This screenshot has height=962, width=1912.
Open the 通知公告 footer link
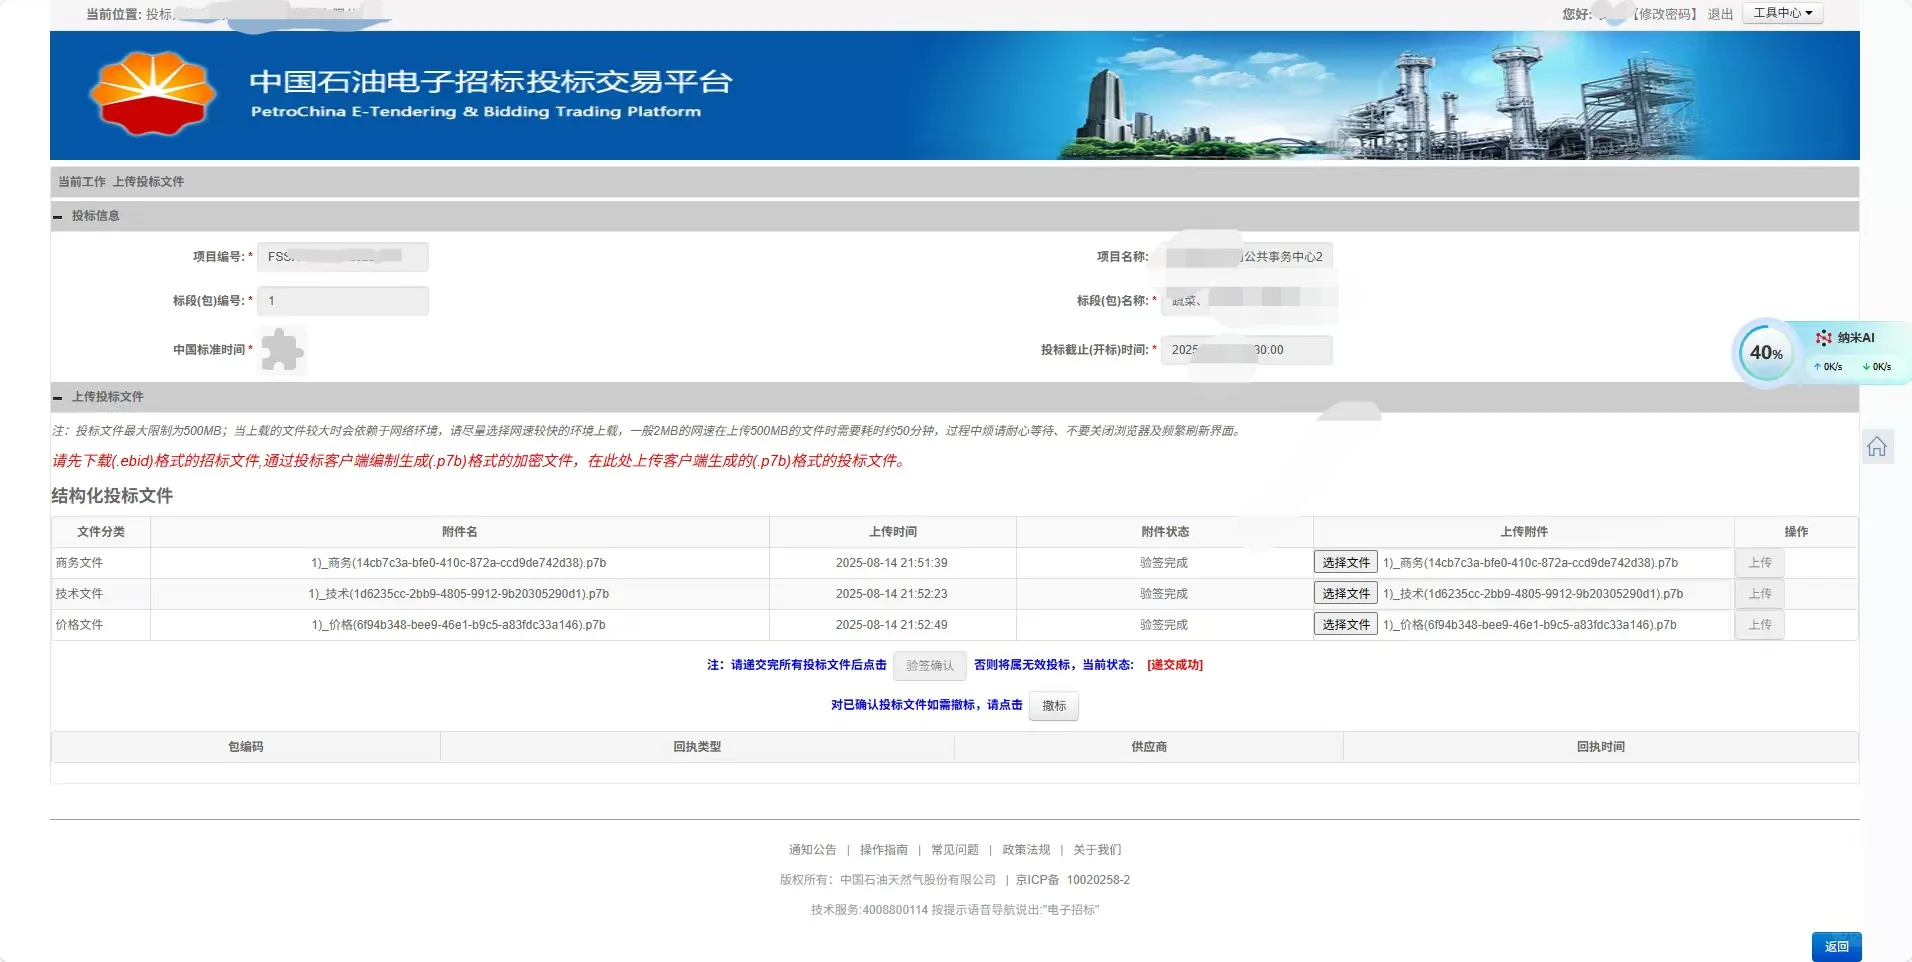click(x=812, y=850)
